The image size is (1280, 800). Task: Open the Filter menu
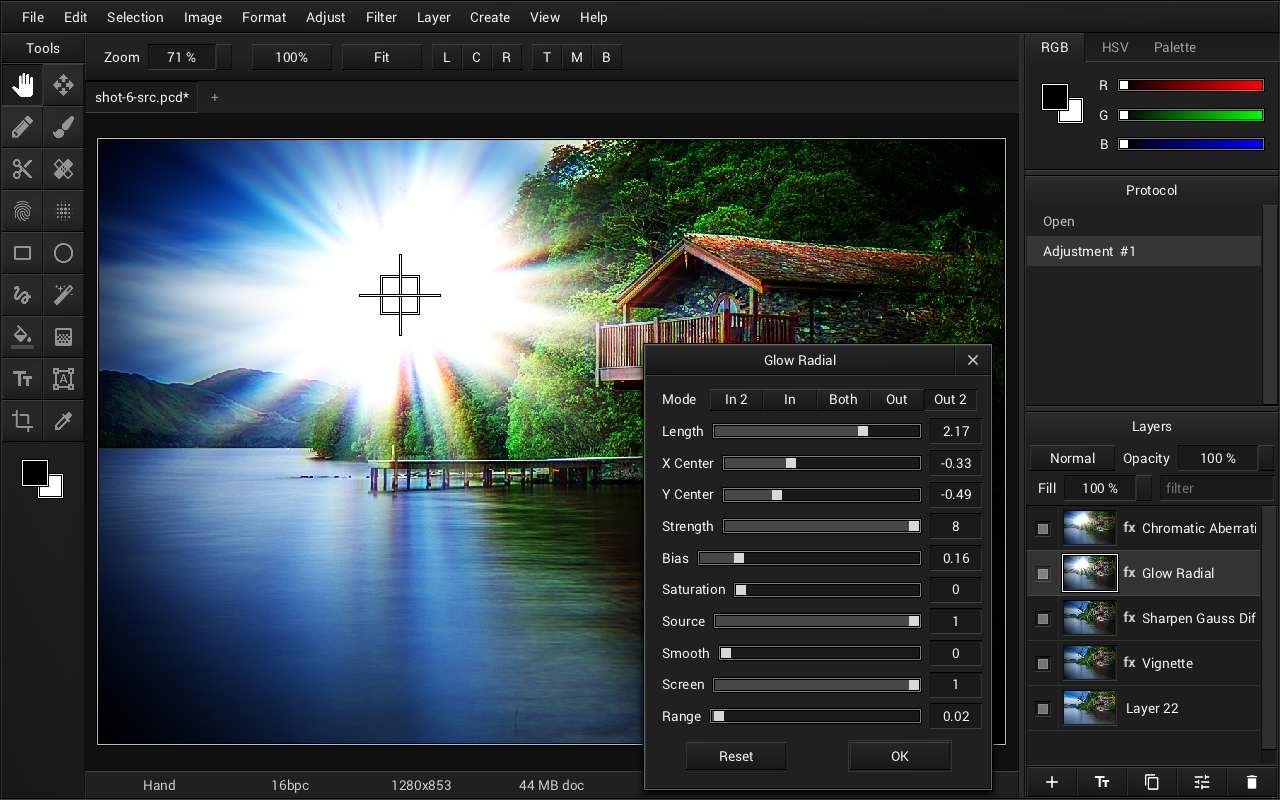tap(381, 17)
